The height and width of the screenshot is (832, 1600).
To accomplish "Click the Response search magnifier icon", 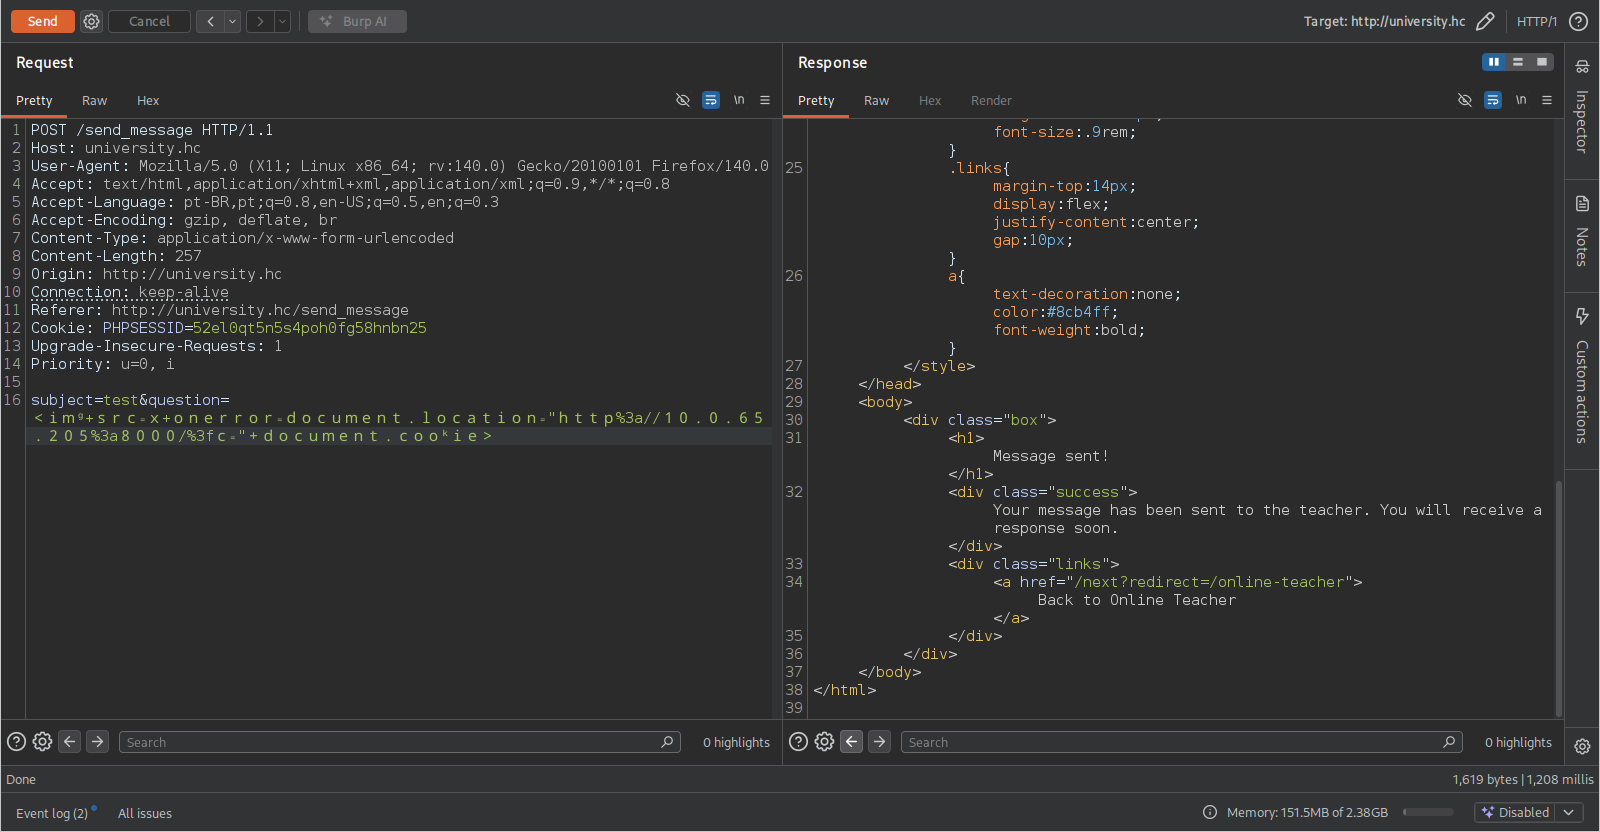I will (1449, 742).
